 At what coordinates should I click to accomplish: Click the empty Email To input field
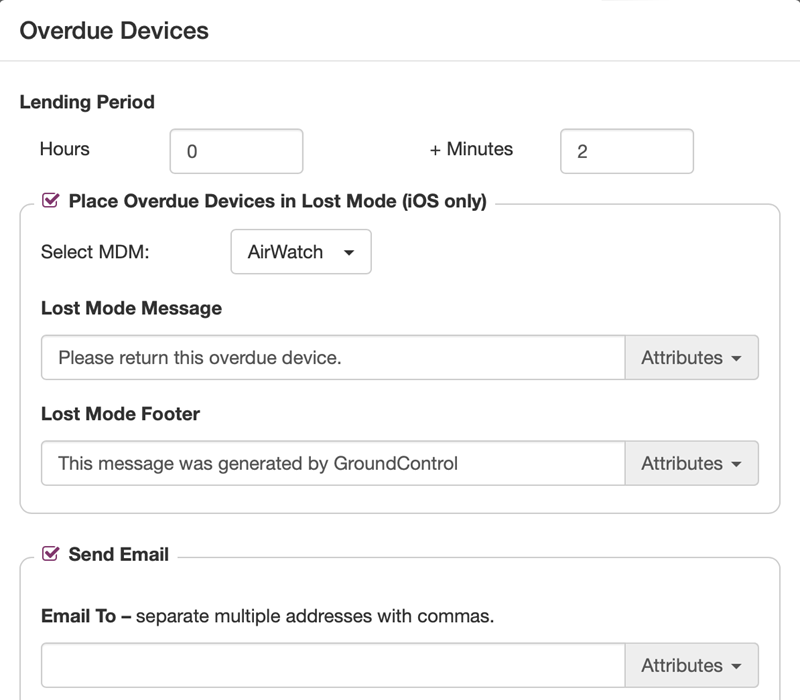(x=333, y=665)
